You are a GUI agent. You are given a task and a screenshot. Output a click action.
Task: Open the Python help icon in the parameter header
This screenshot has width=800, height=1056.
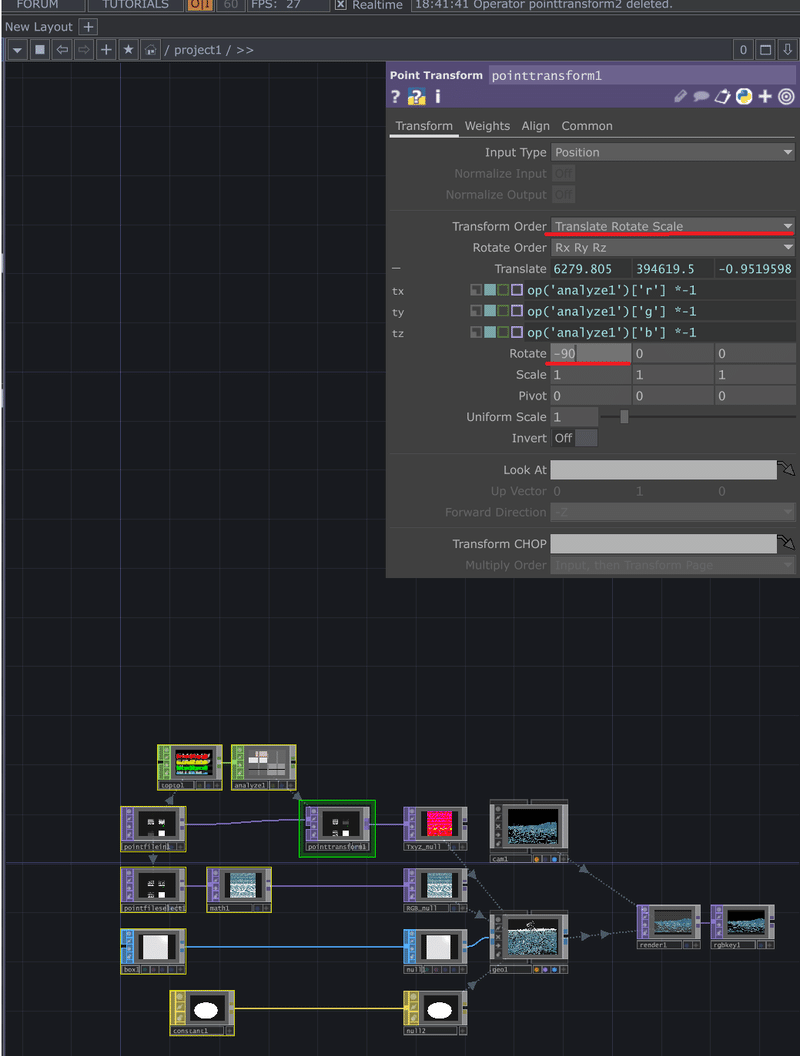tap(417, 97)
